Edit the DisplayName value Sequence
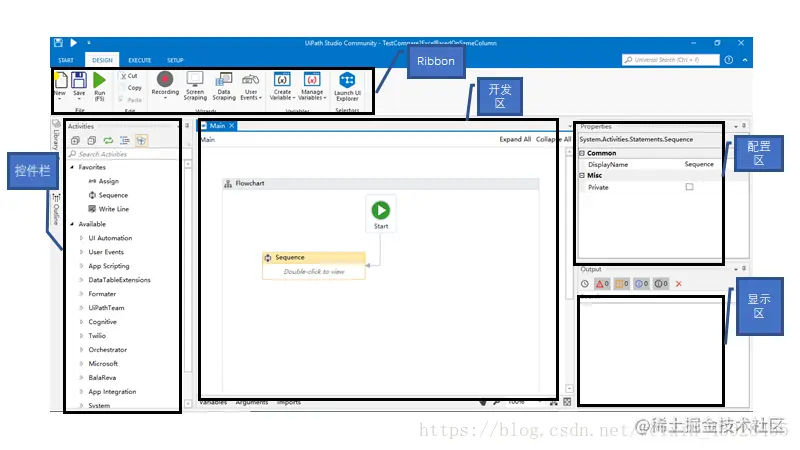 [x=699, y=164]
